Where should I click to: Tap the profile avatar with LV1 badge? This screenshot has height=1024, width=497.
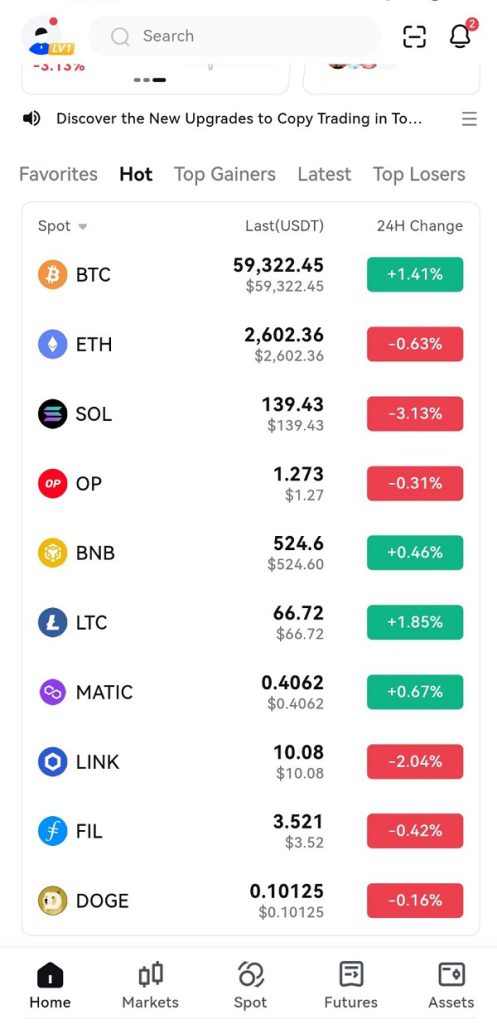tap(47, 37)
